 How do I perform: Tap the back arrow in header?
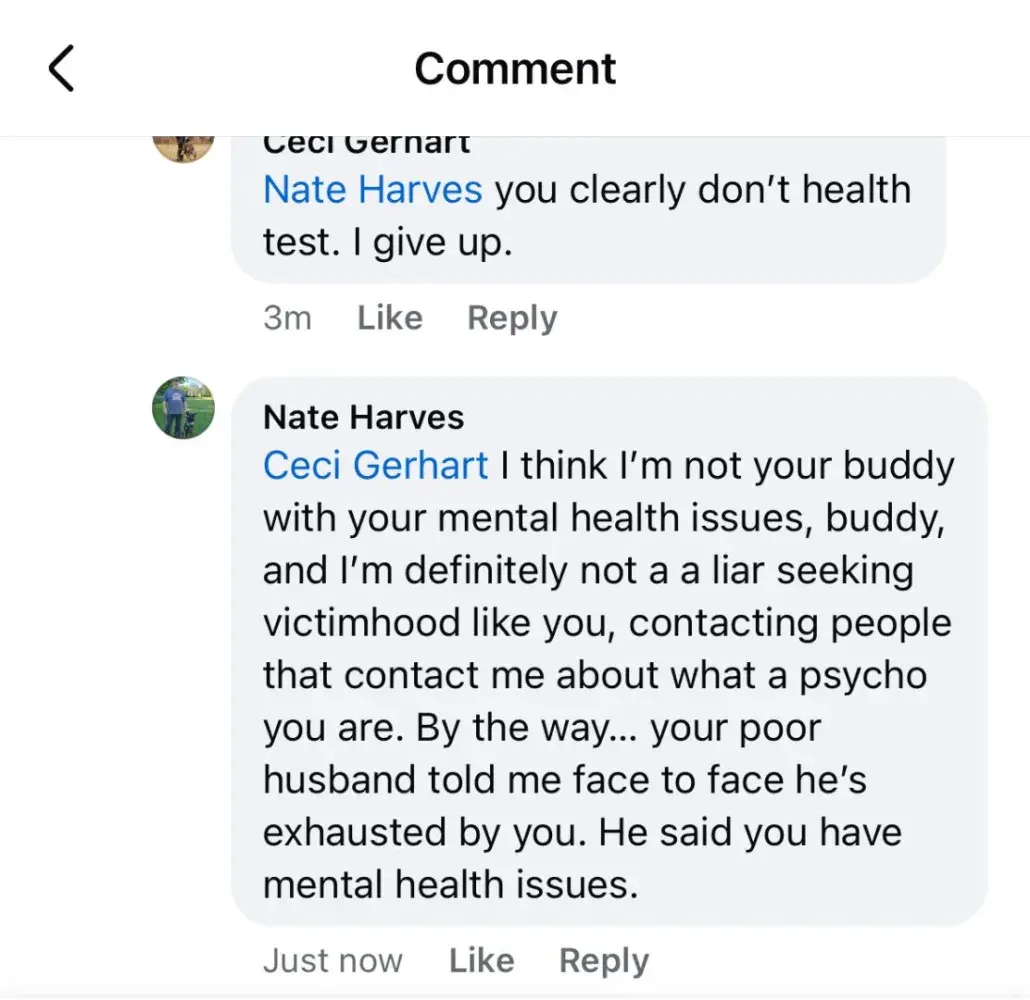(x=62, y=69)
